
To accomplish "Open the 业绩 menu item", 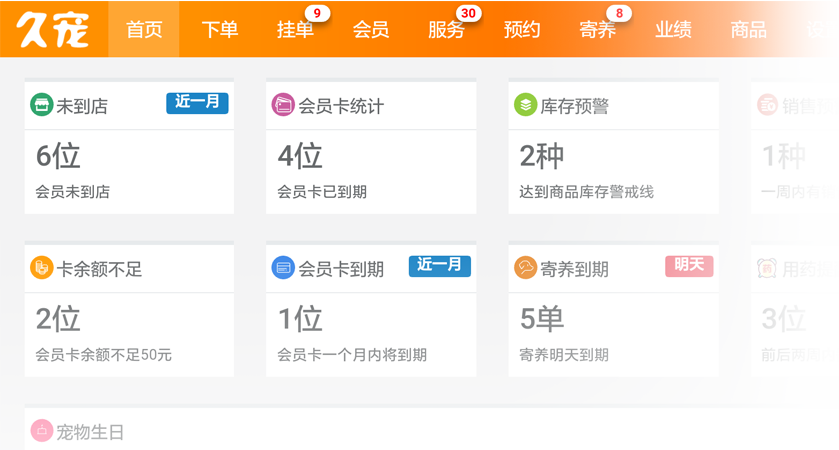I will pos(673,29).
